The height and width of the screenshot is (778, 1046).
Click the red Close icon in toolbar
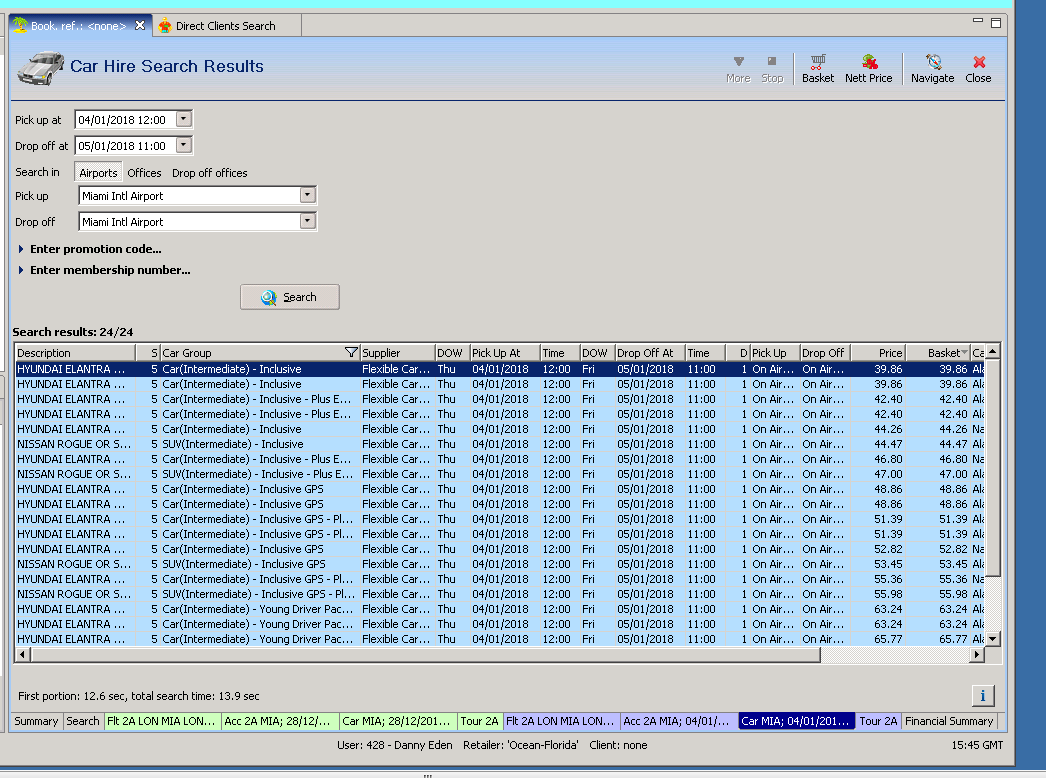tap(978, 63)
